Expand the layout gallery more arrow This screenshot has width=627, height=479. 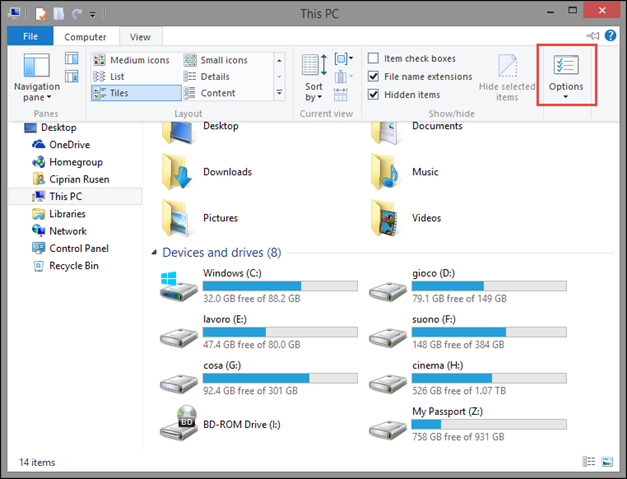tap(279, 93)
